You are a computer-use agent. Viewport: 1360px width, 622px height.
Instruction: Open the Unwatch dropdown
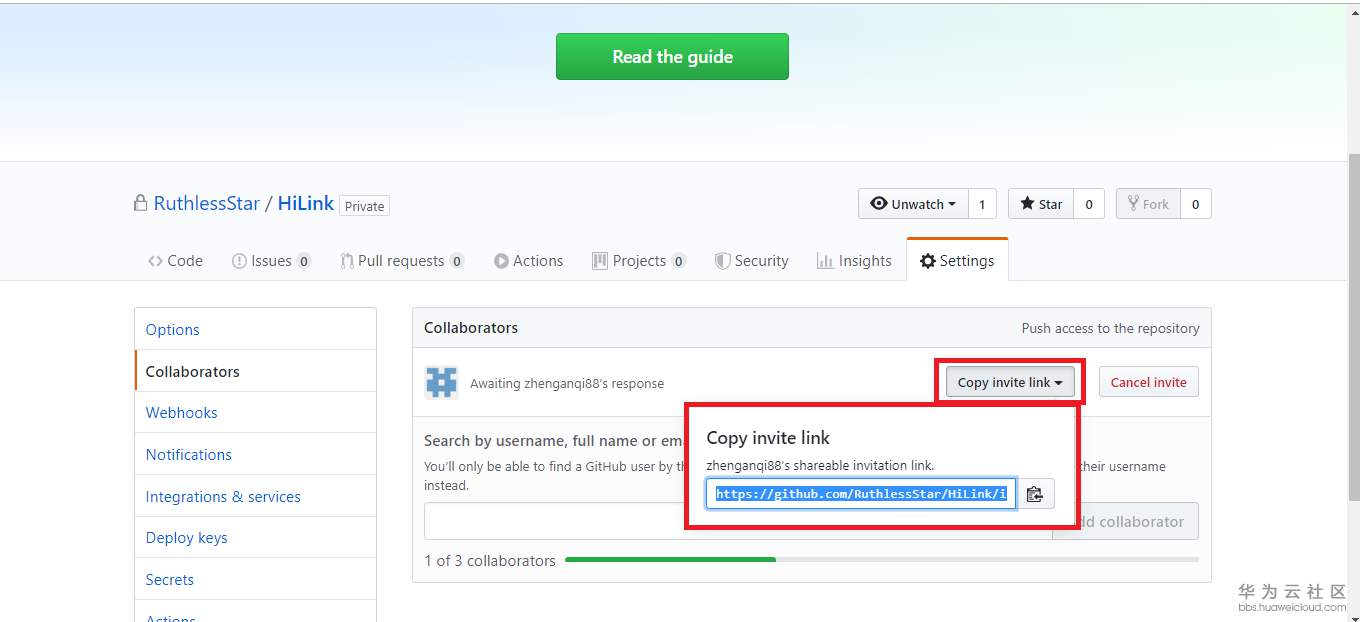click(x=913, y=204)
